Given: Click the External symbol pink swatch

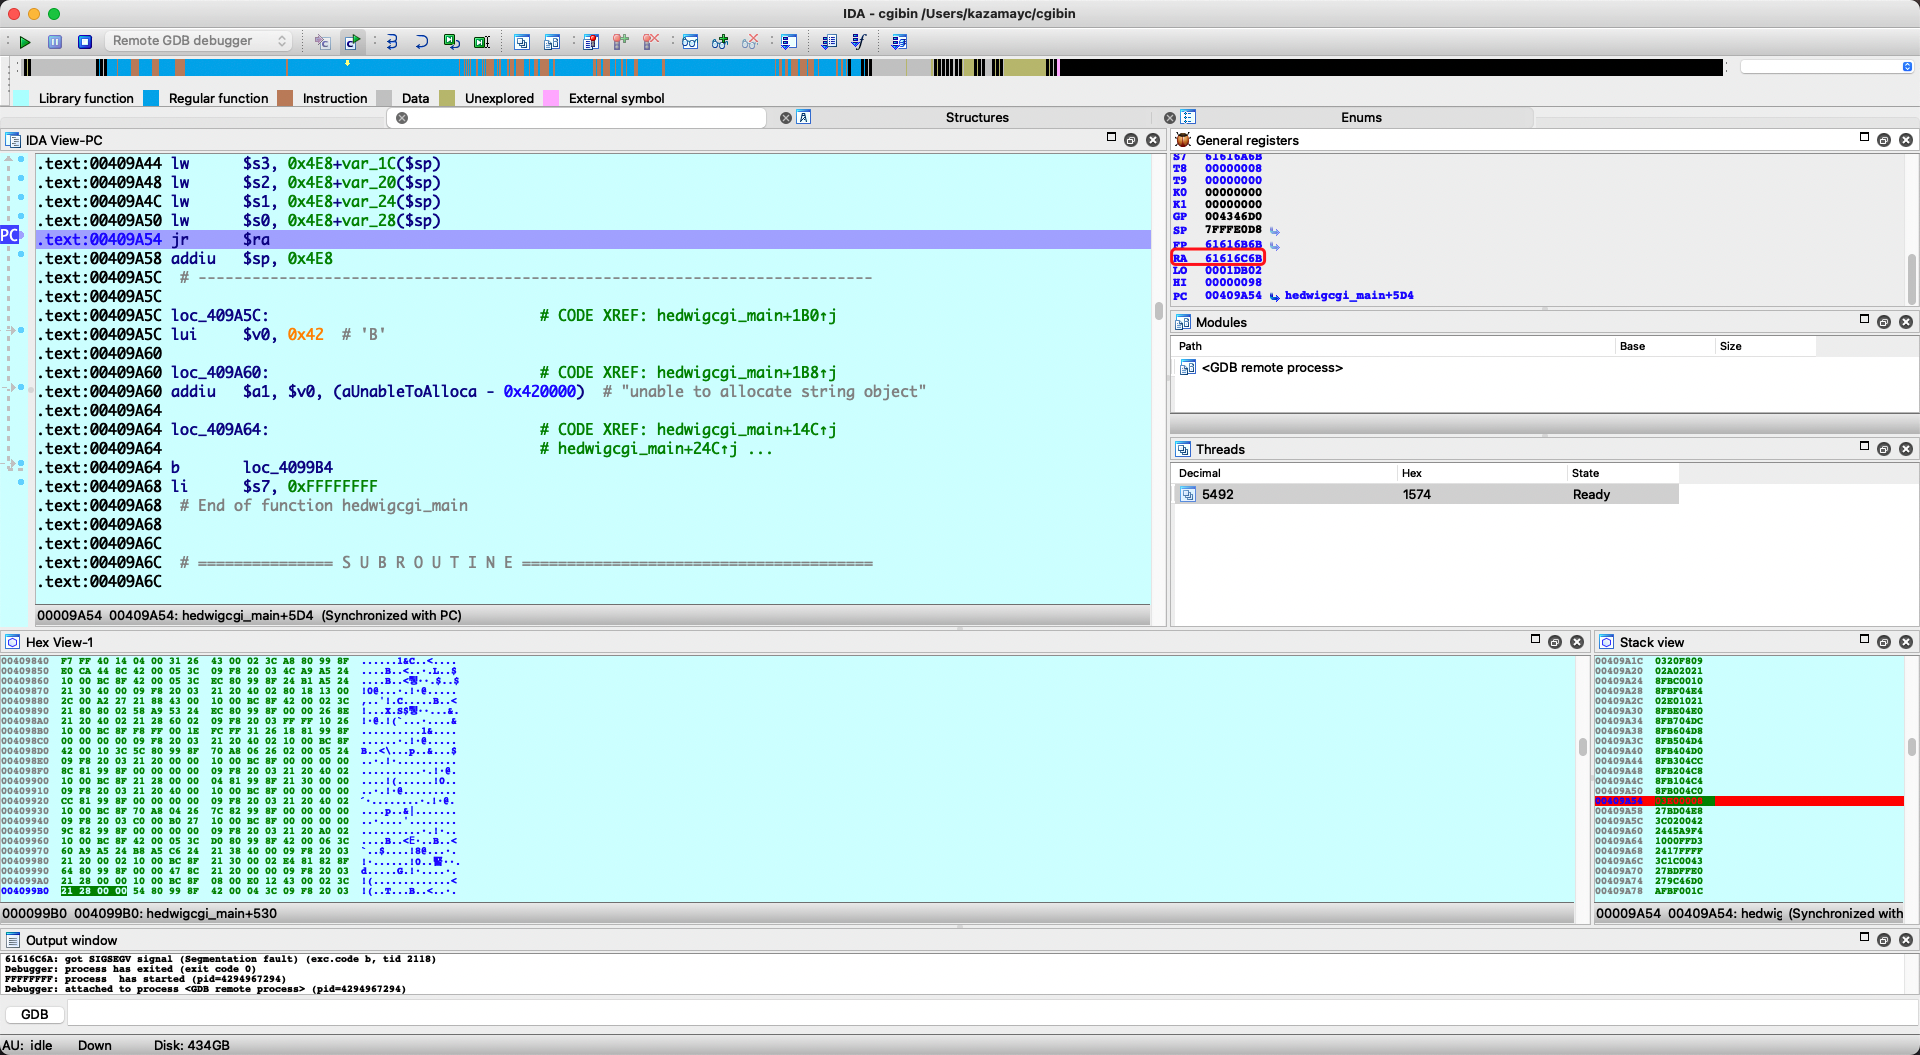Looking at the screenshot, I should click(x=551, y=98).
